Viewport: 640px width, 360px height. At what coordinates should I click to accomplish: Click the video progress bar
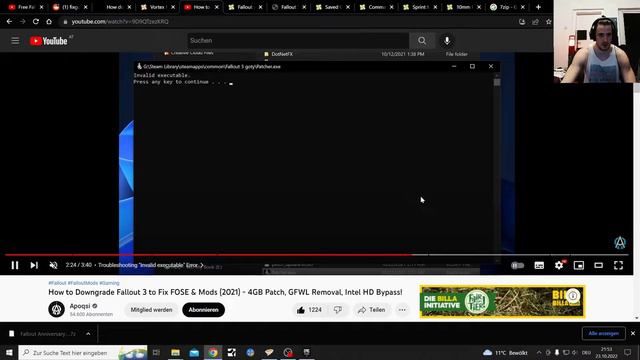317,255
